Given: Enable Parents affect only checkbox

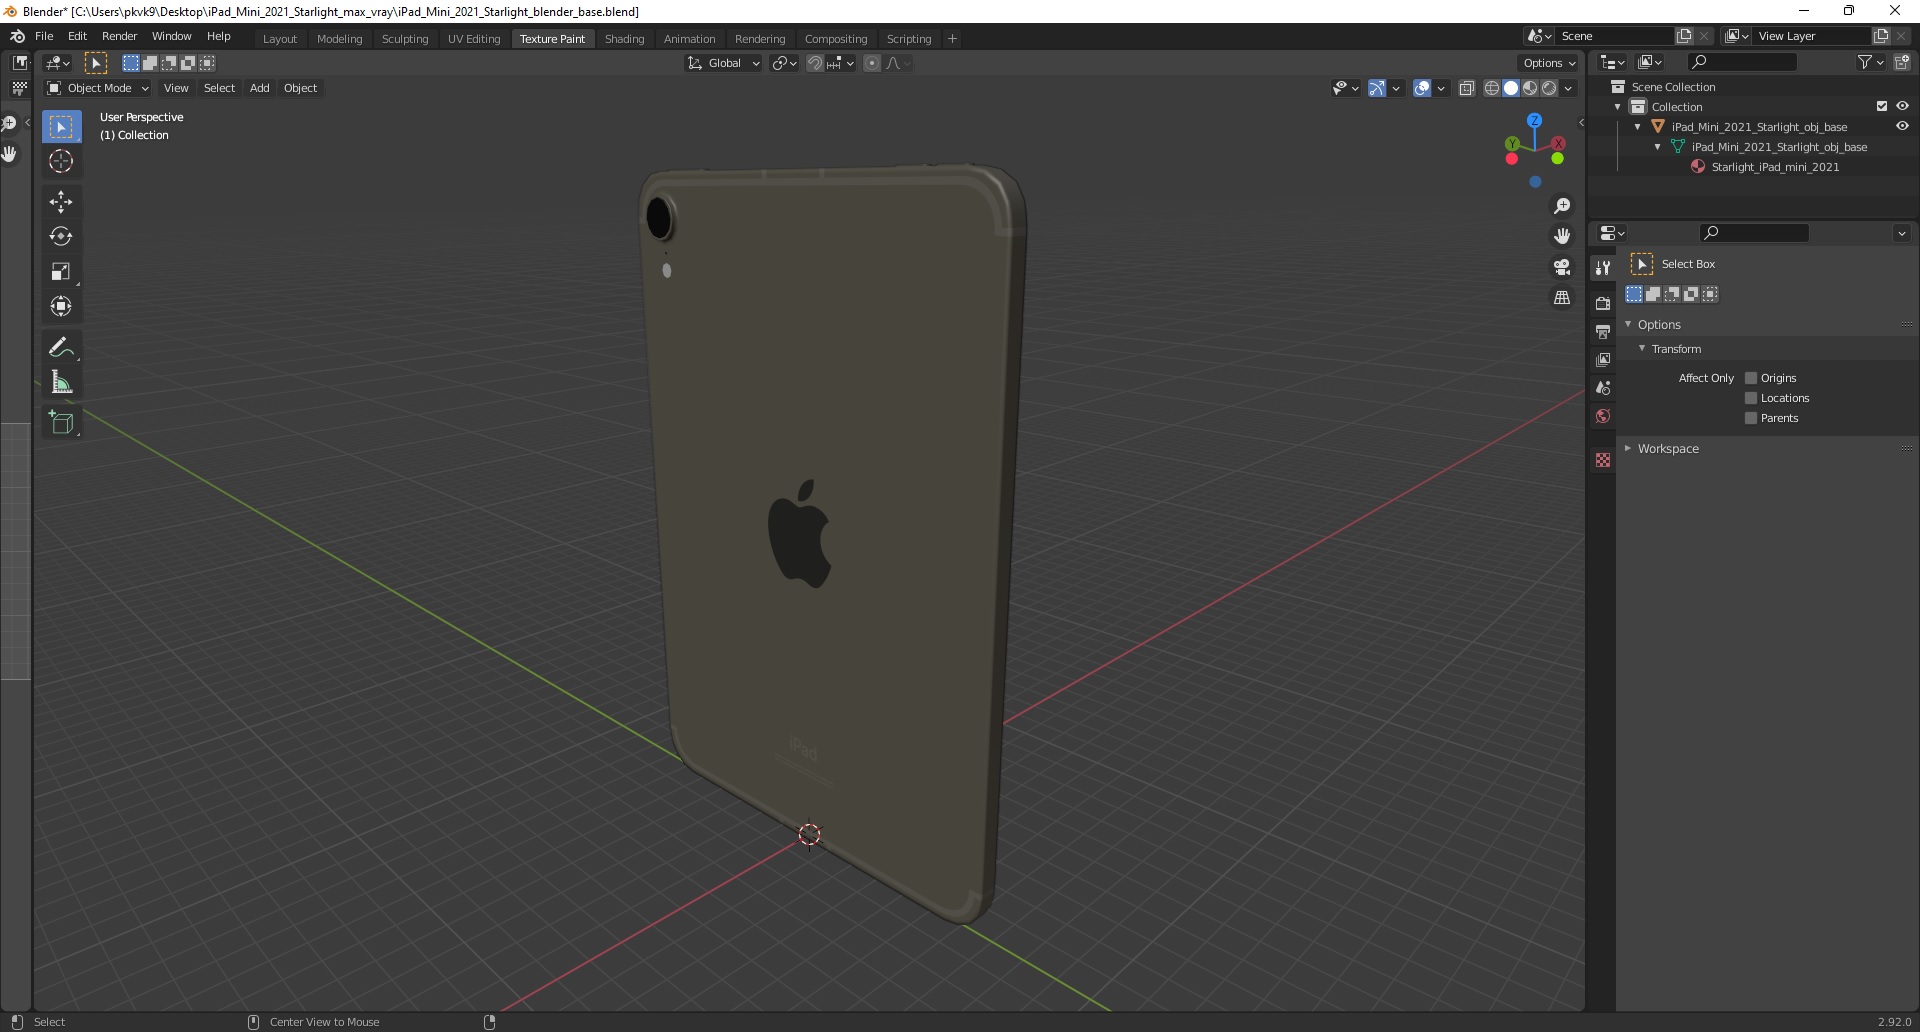Looking at the screenshot, I should point(1751,418).
